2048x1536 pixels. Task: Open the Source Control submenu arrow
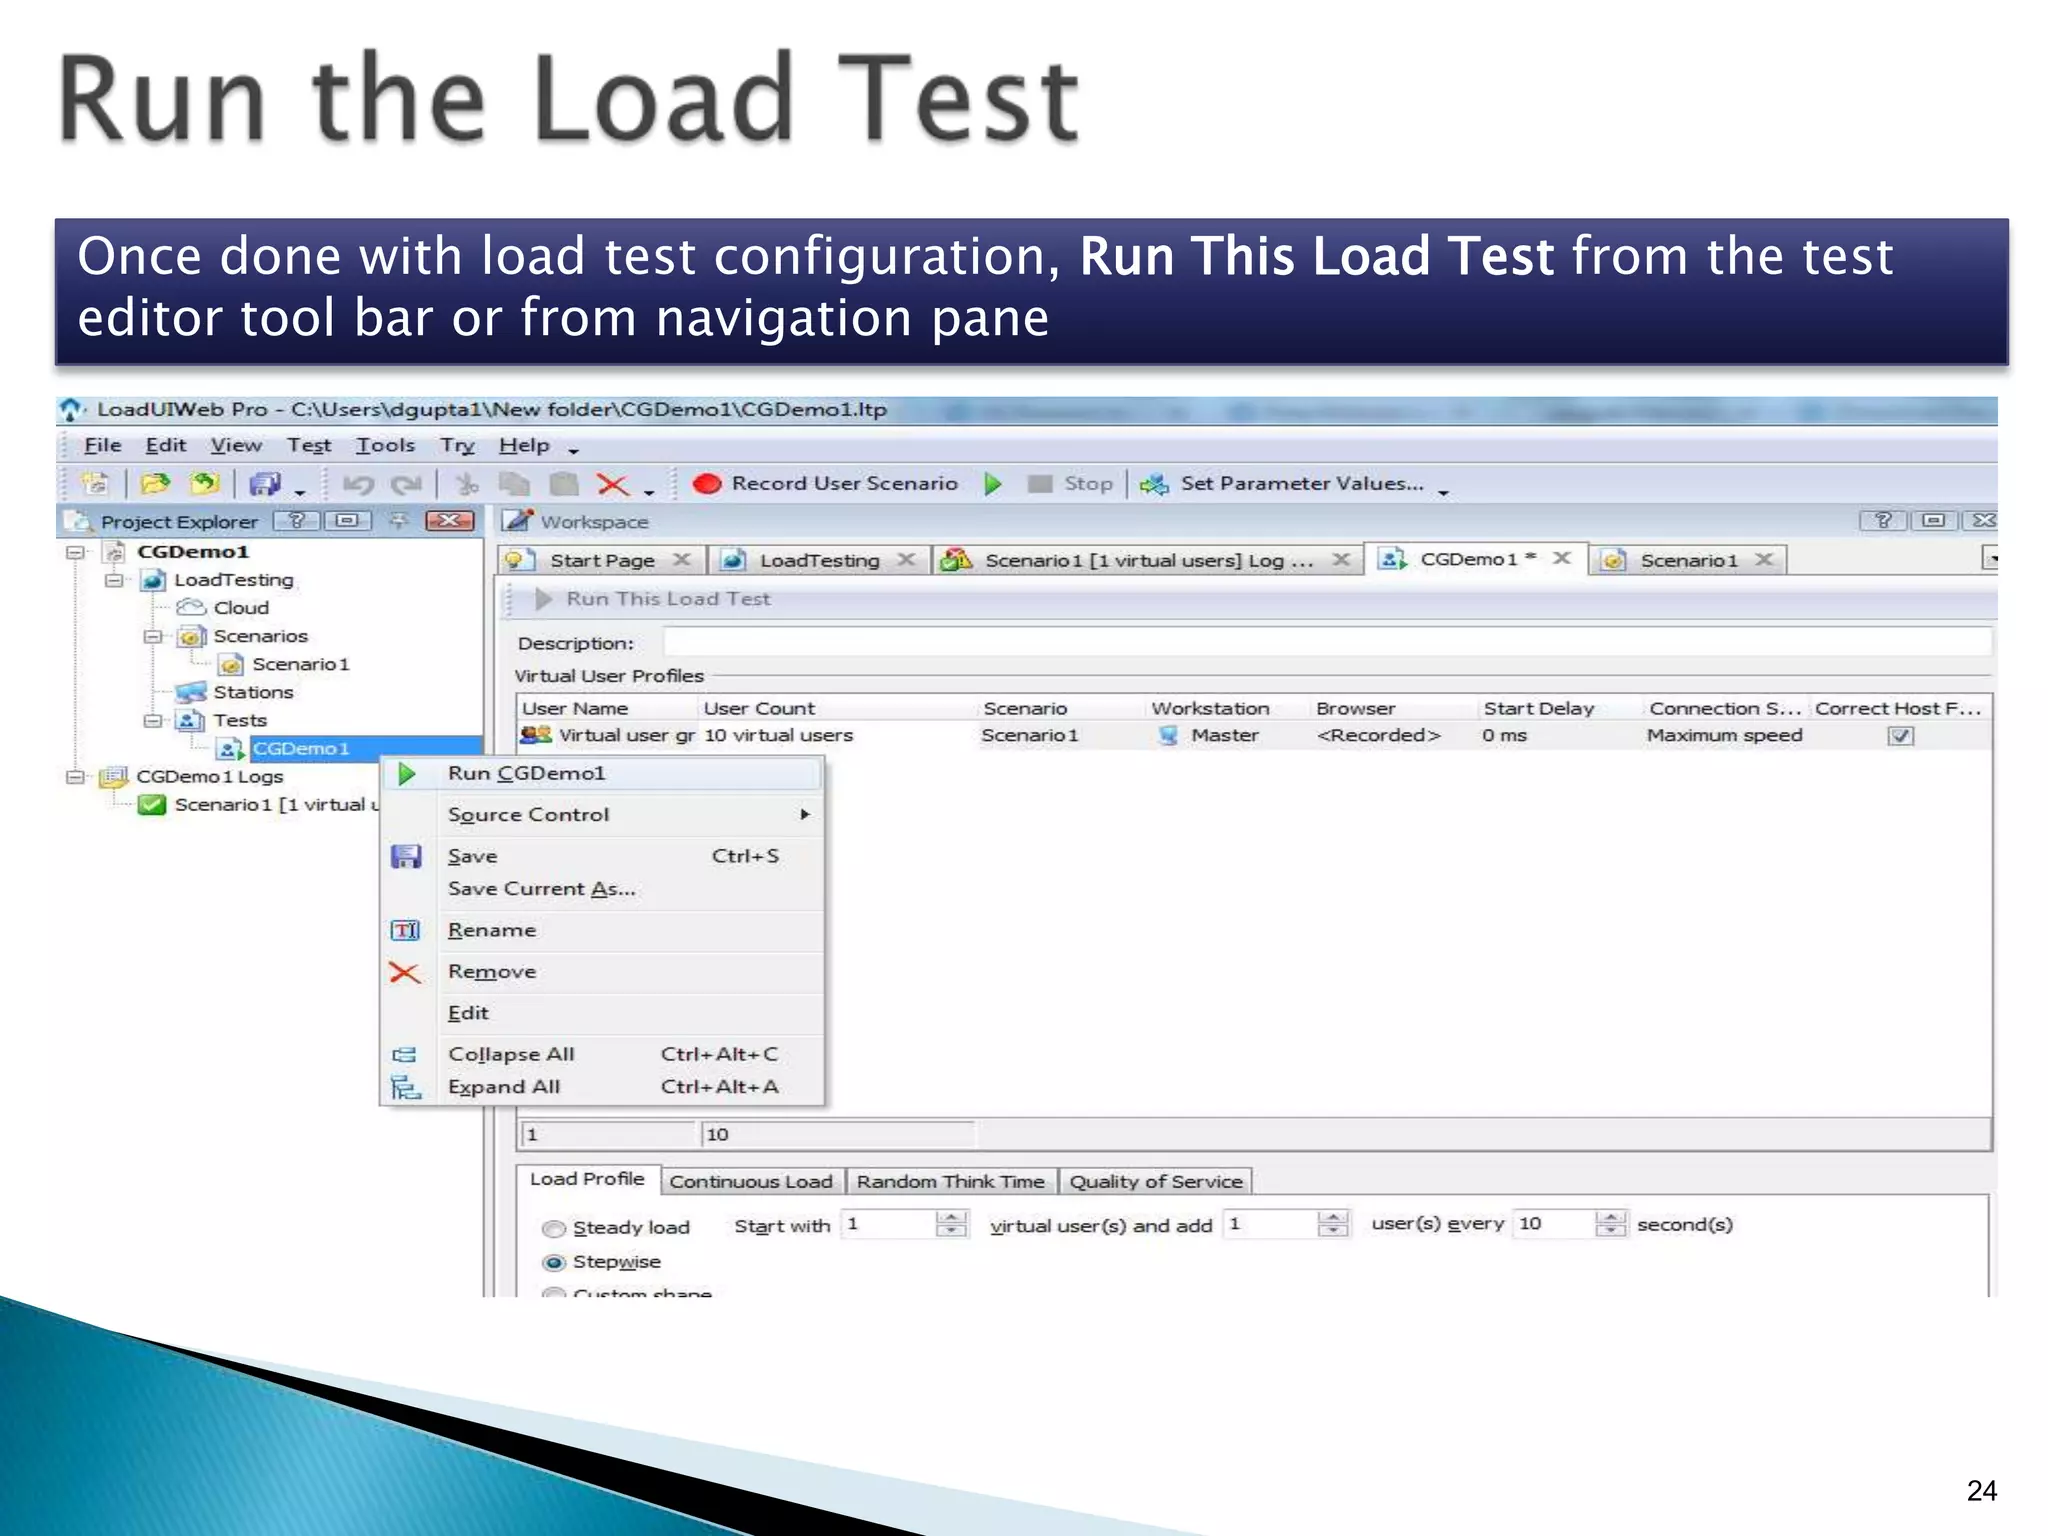pos(805,814)
